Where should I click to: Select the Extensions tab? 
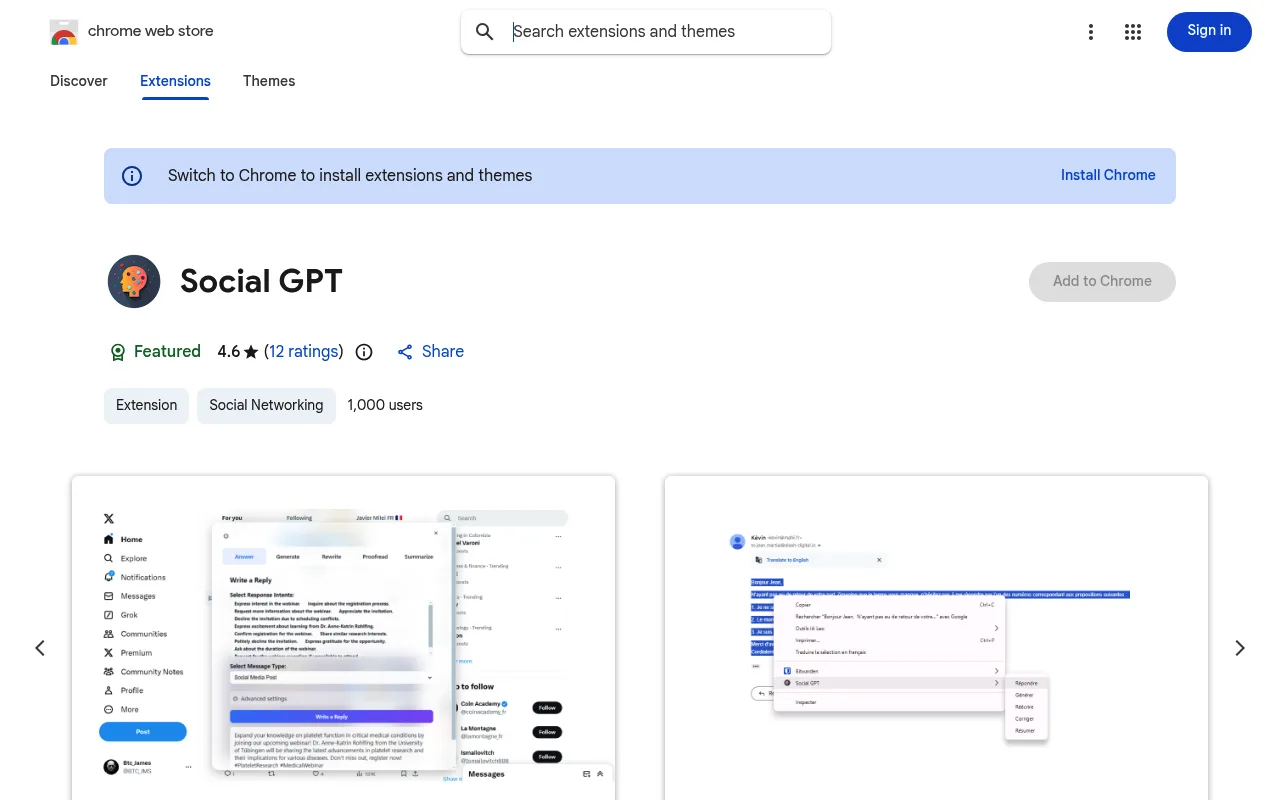pyautogui.click(x=175, y=81)
